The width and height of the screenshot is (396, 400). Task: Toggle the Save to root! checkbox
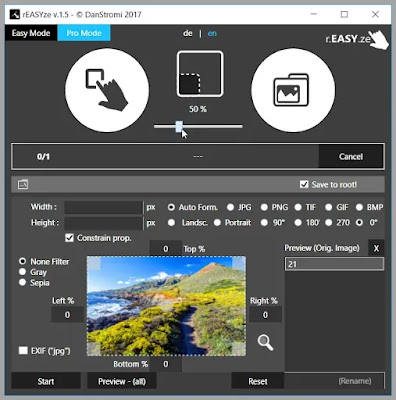pyautogui.click(x=304, y=184)
